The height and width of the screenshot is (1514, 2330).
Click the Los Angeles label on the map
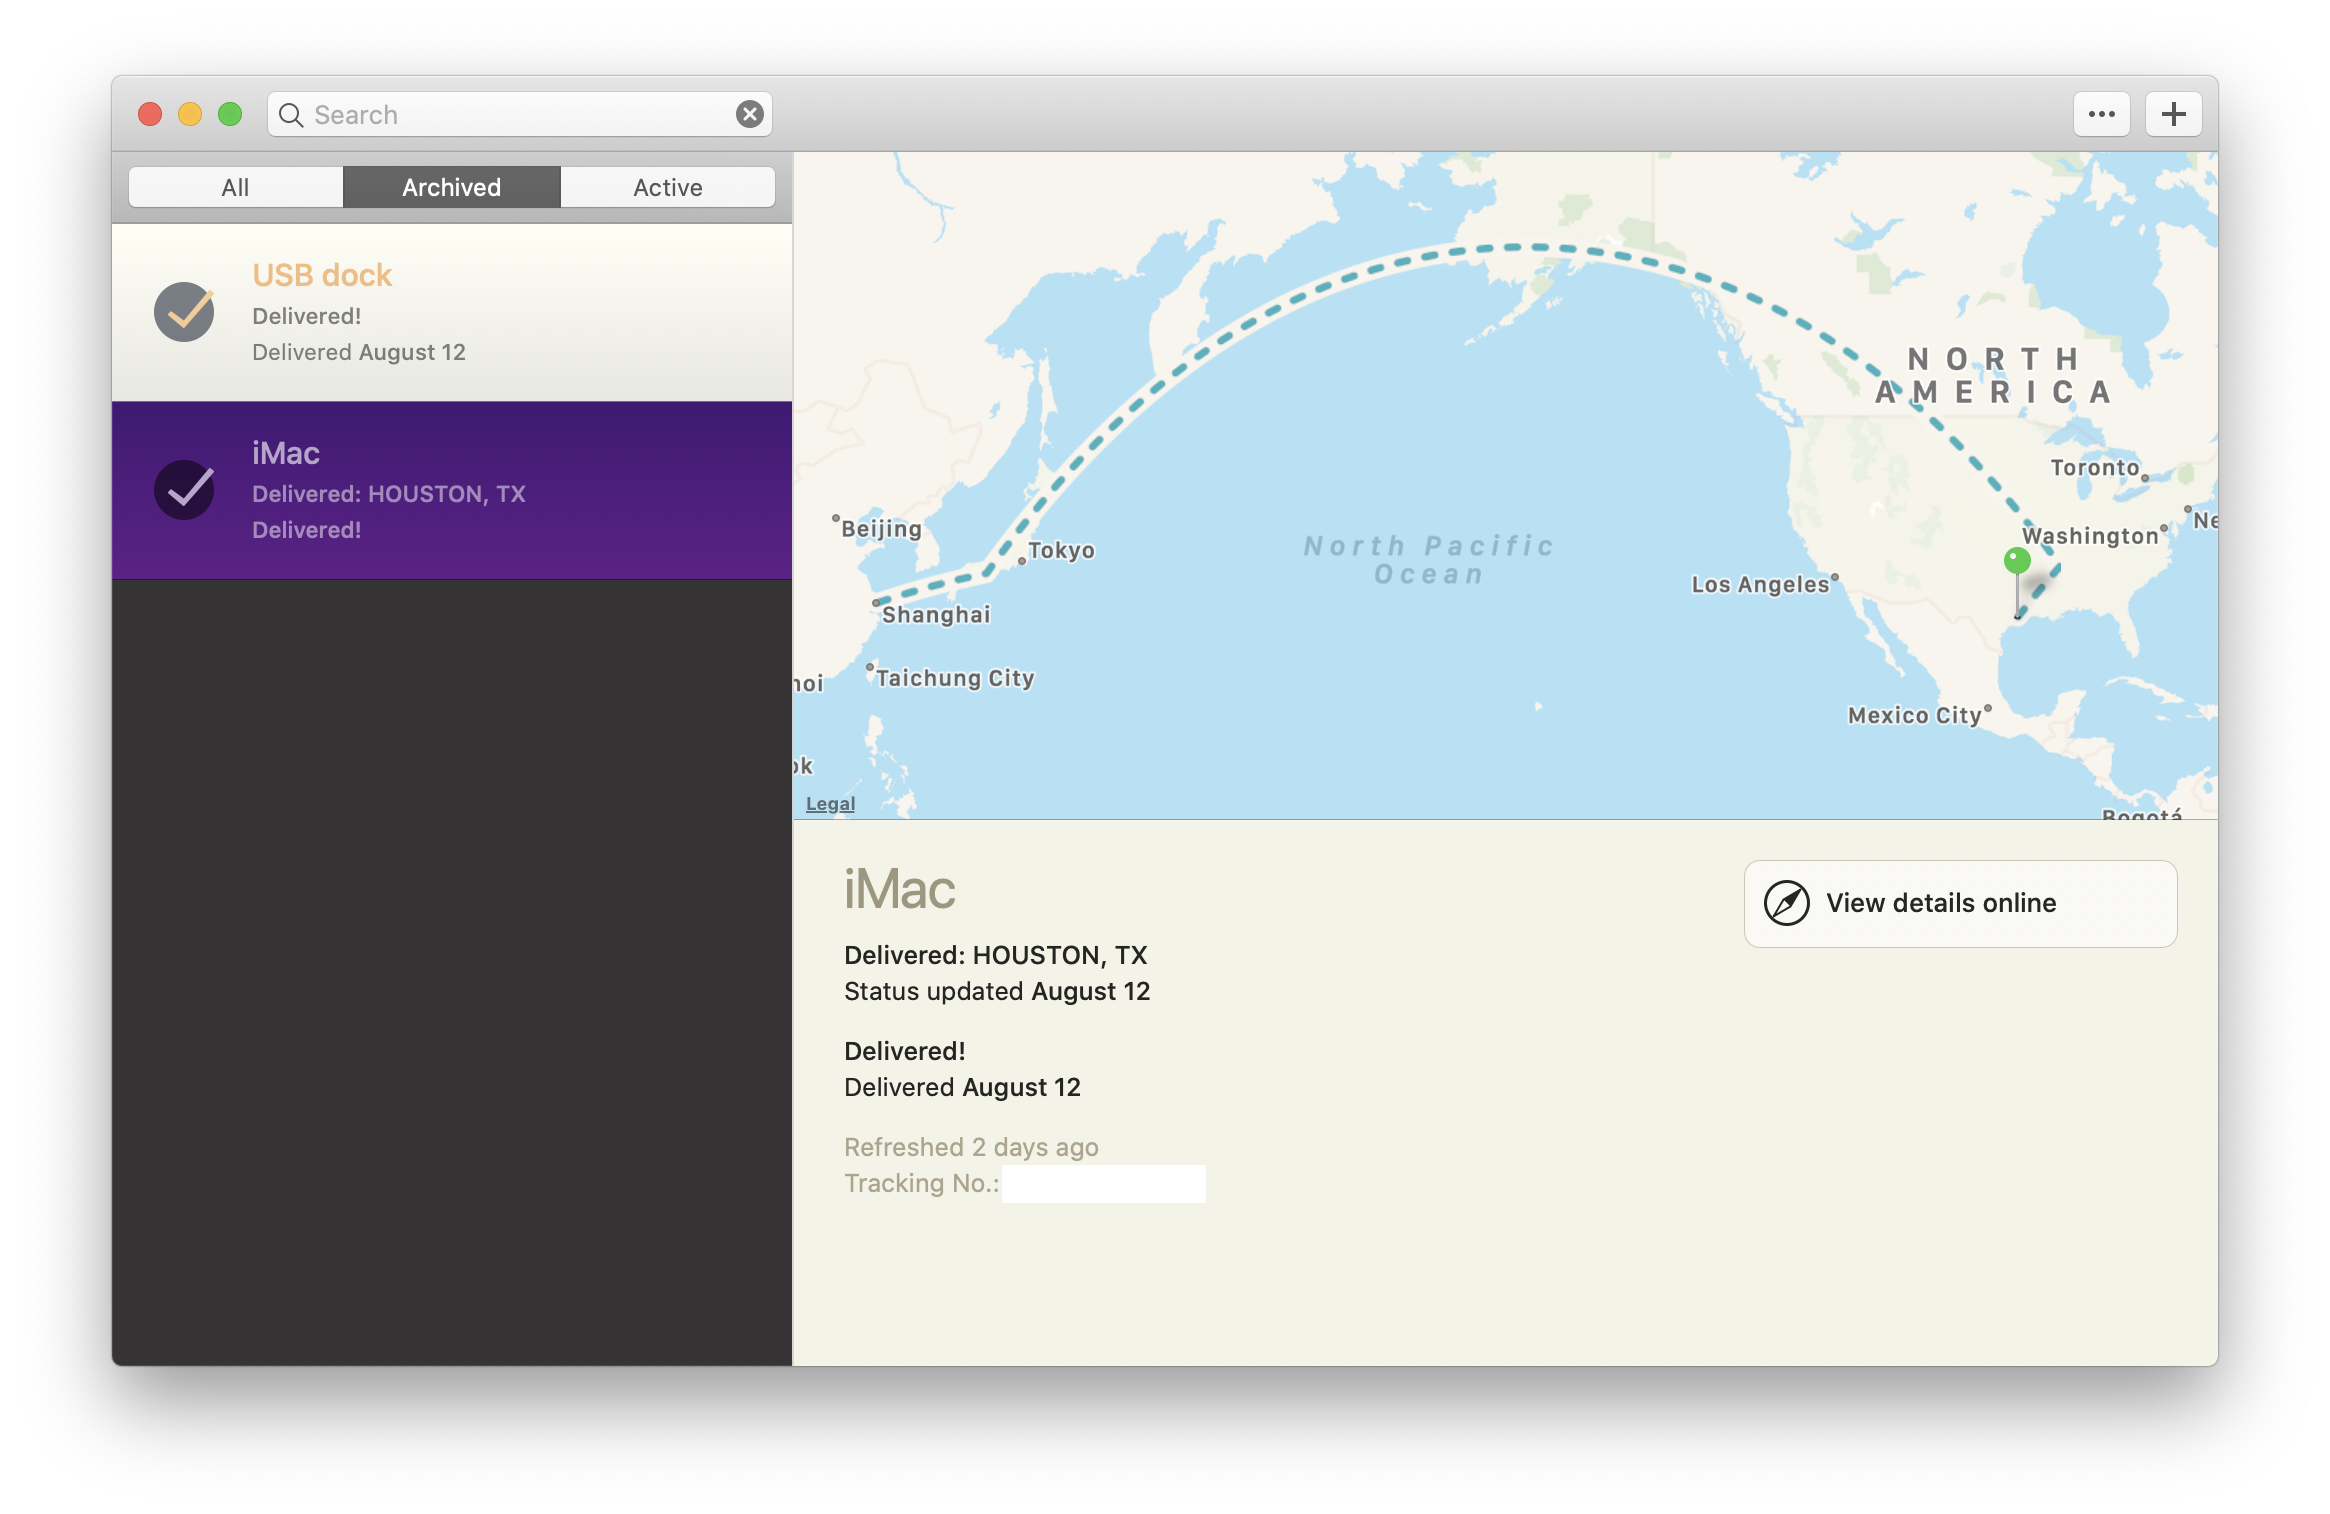click(x=1760, y=585)
